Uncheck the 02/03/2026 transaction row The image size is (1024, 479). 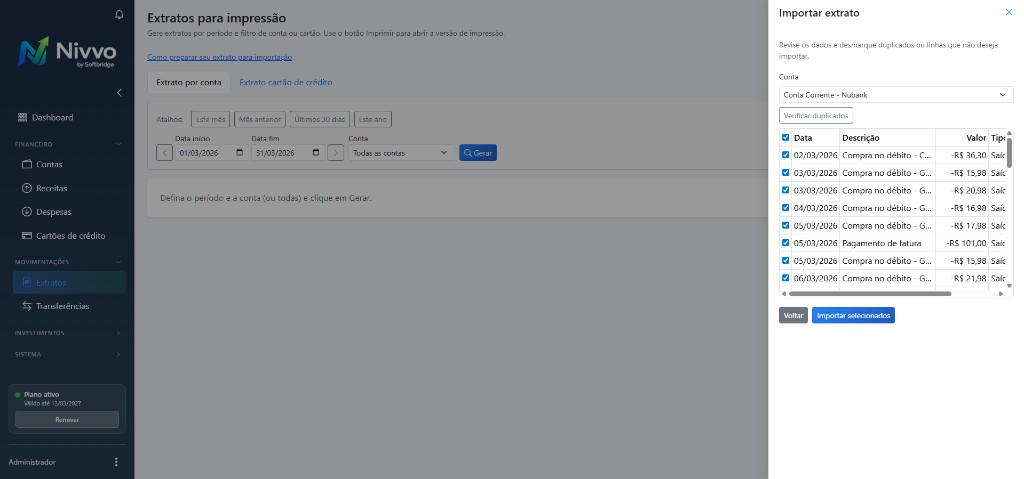pos(785,155)
